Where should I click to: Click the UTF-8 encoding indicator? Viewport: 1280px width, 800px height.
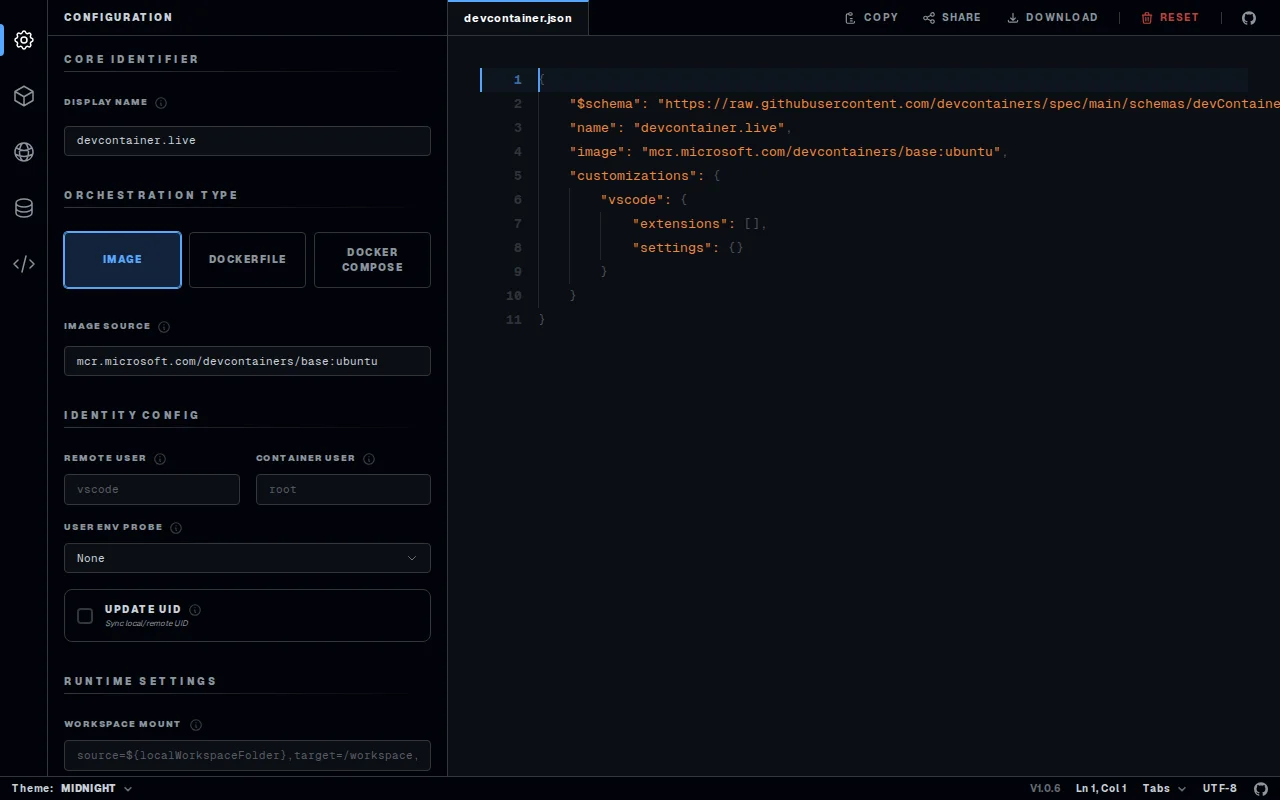(1220, 788)
